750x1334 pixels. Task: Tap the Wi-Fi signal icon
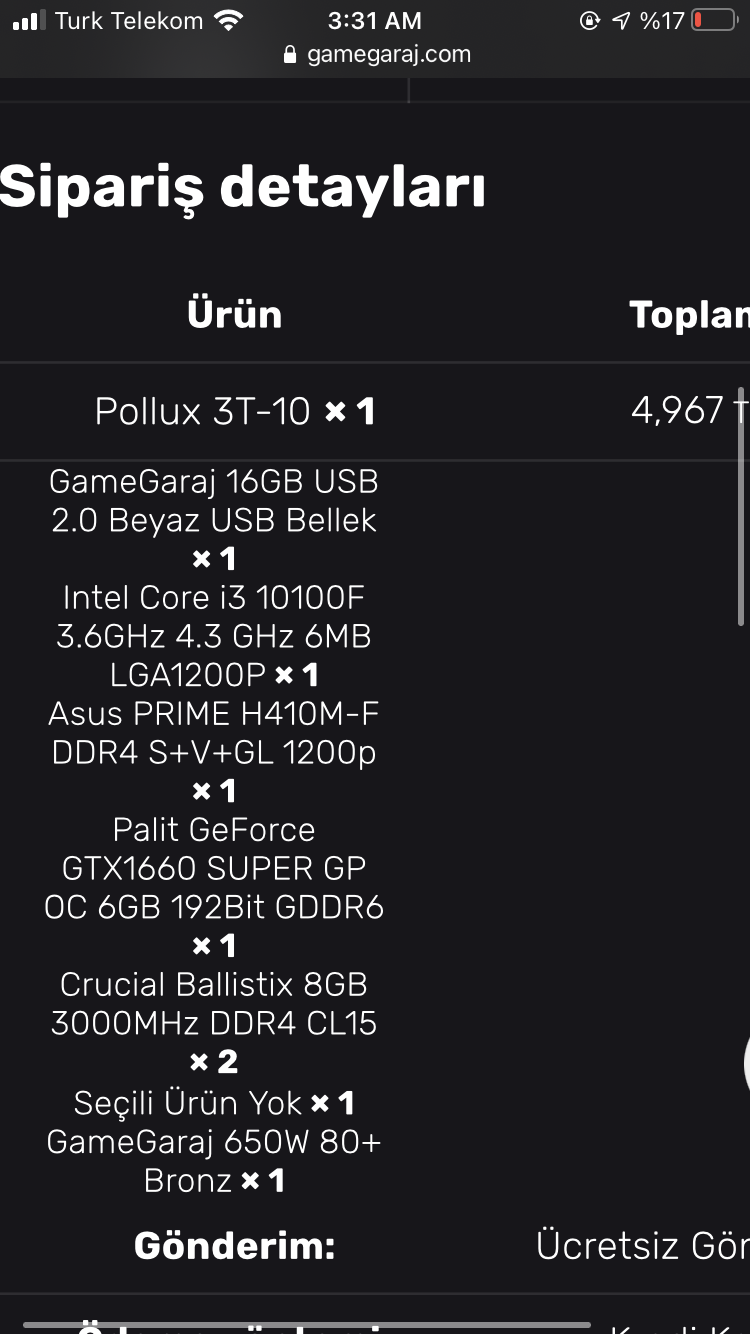[230, 20]
